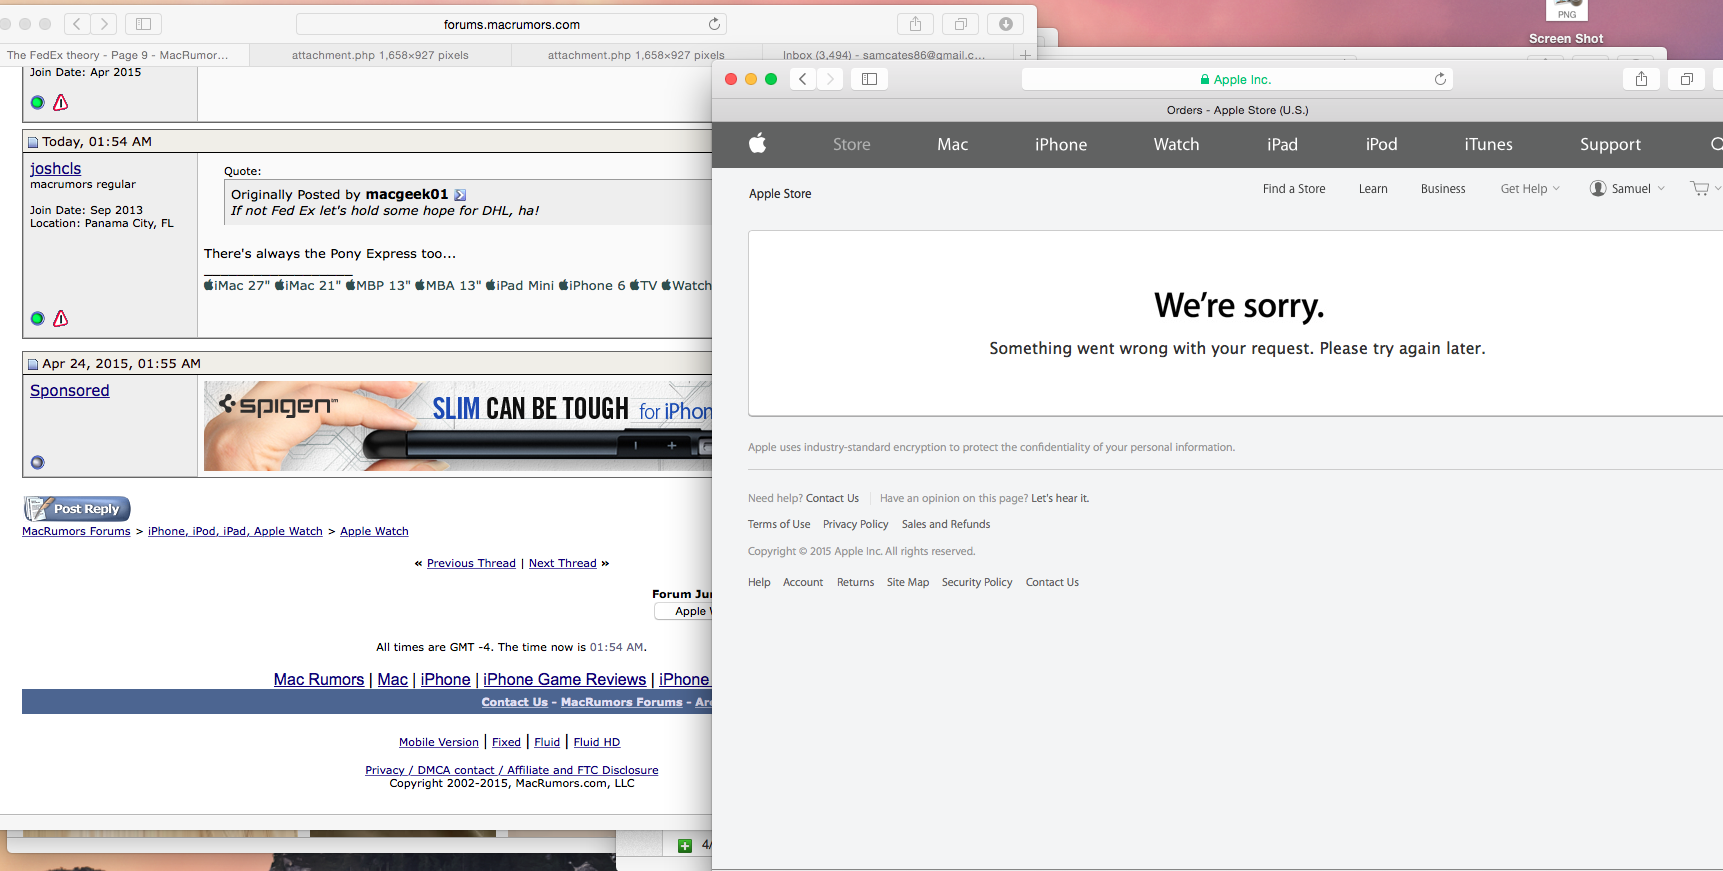Add a new tab in the forums window
Screen dimensions: 1723x871
[1025, 55]
